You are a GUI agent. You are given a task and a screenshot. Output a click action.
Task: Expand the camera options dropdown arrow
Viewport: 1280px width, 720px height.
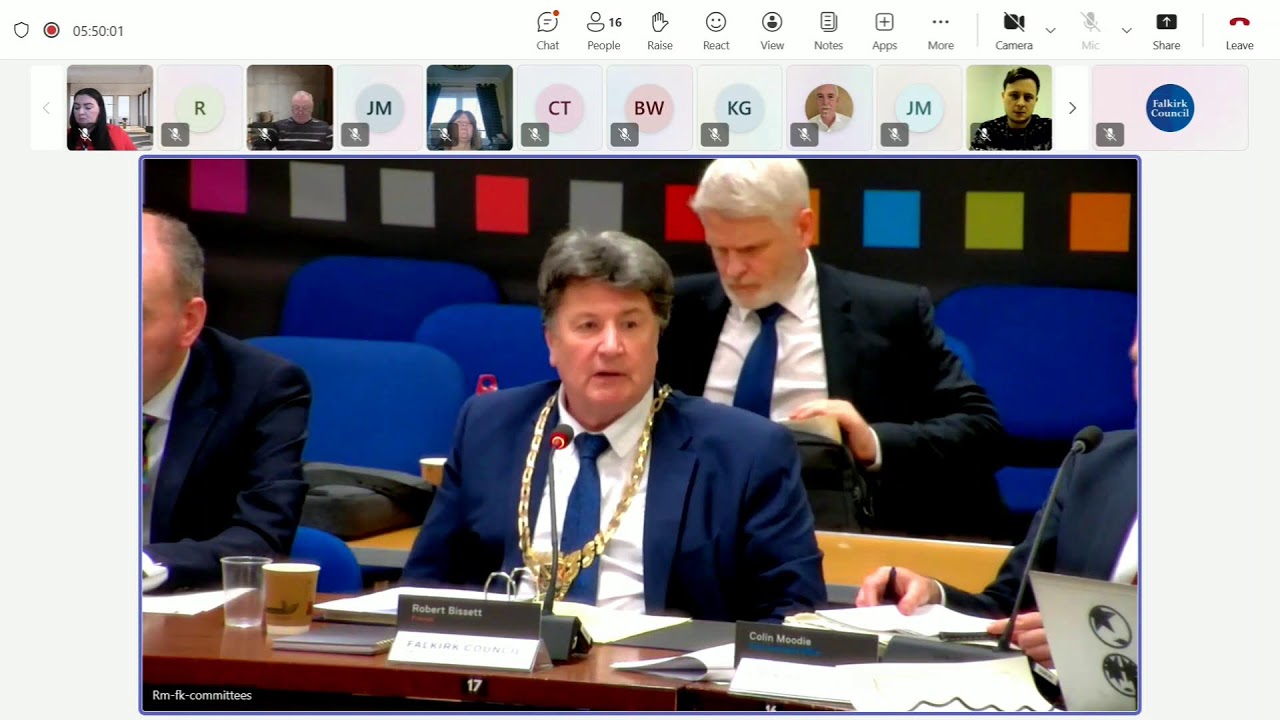coord(1050,31)
